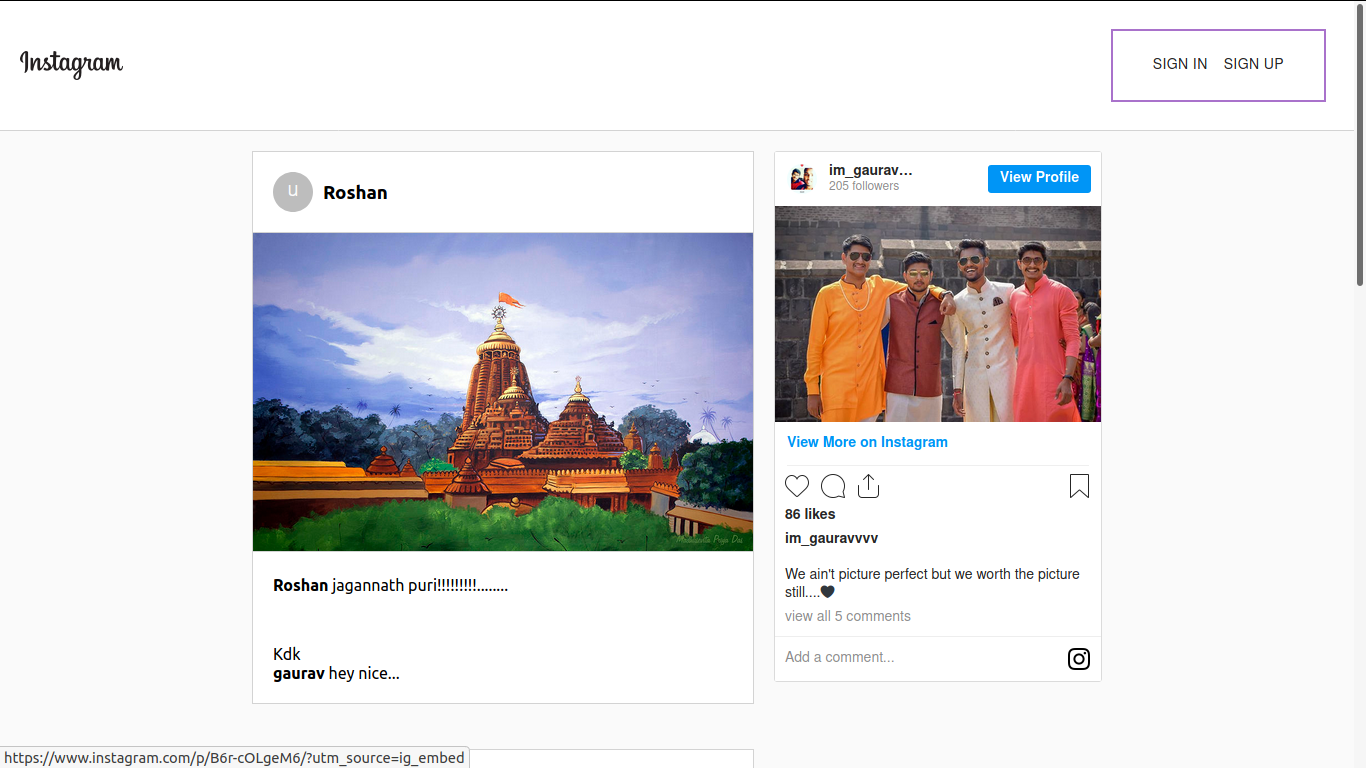Click Roshan's gray avatar circle
Viewport: 1366px width, 768px height.
[293, 192]
